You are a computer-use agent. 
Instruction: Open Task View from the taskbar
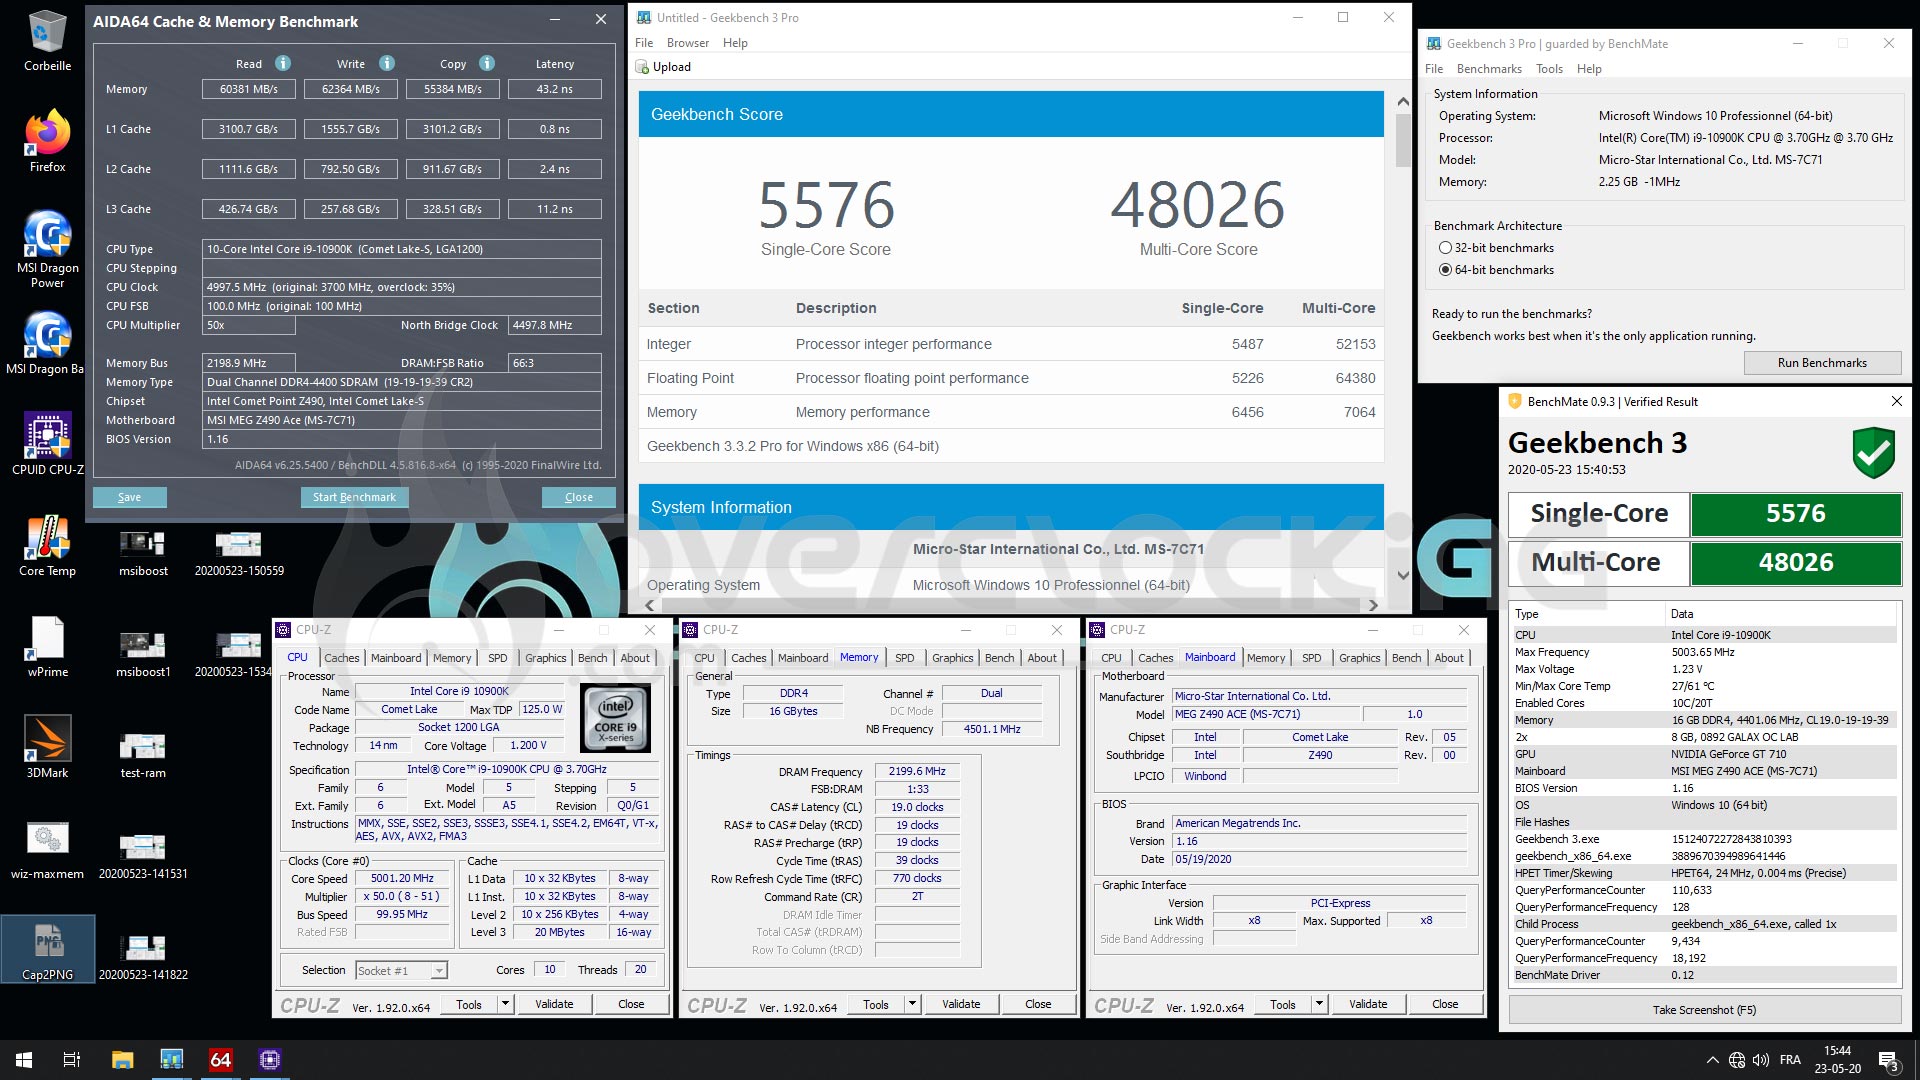point(72,1059)
